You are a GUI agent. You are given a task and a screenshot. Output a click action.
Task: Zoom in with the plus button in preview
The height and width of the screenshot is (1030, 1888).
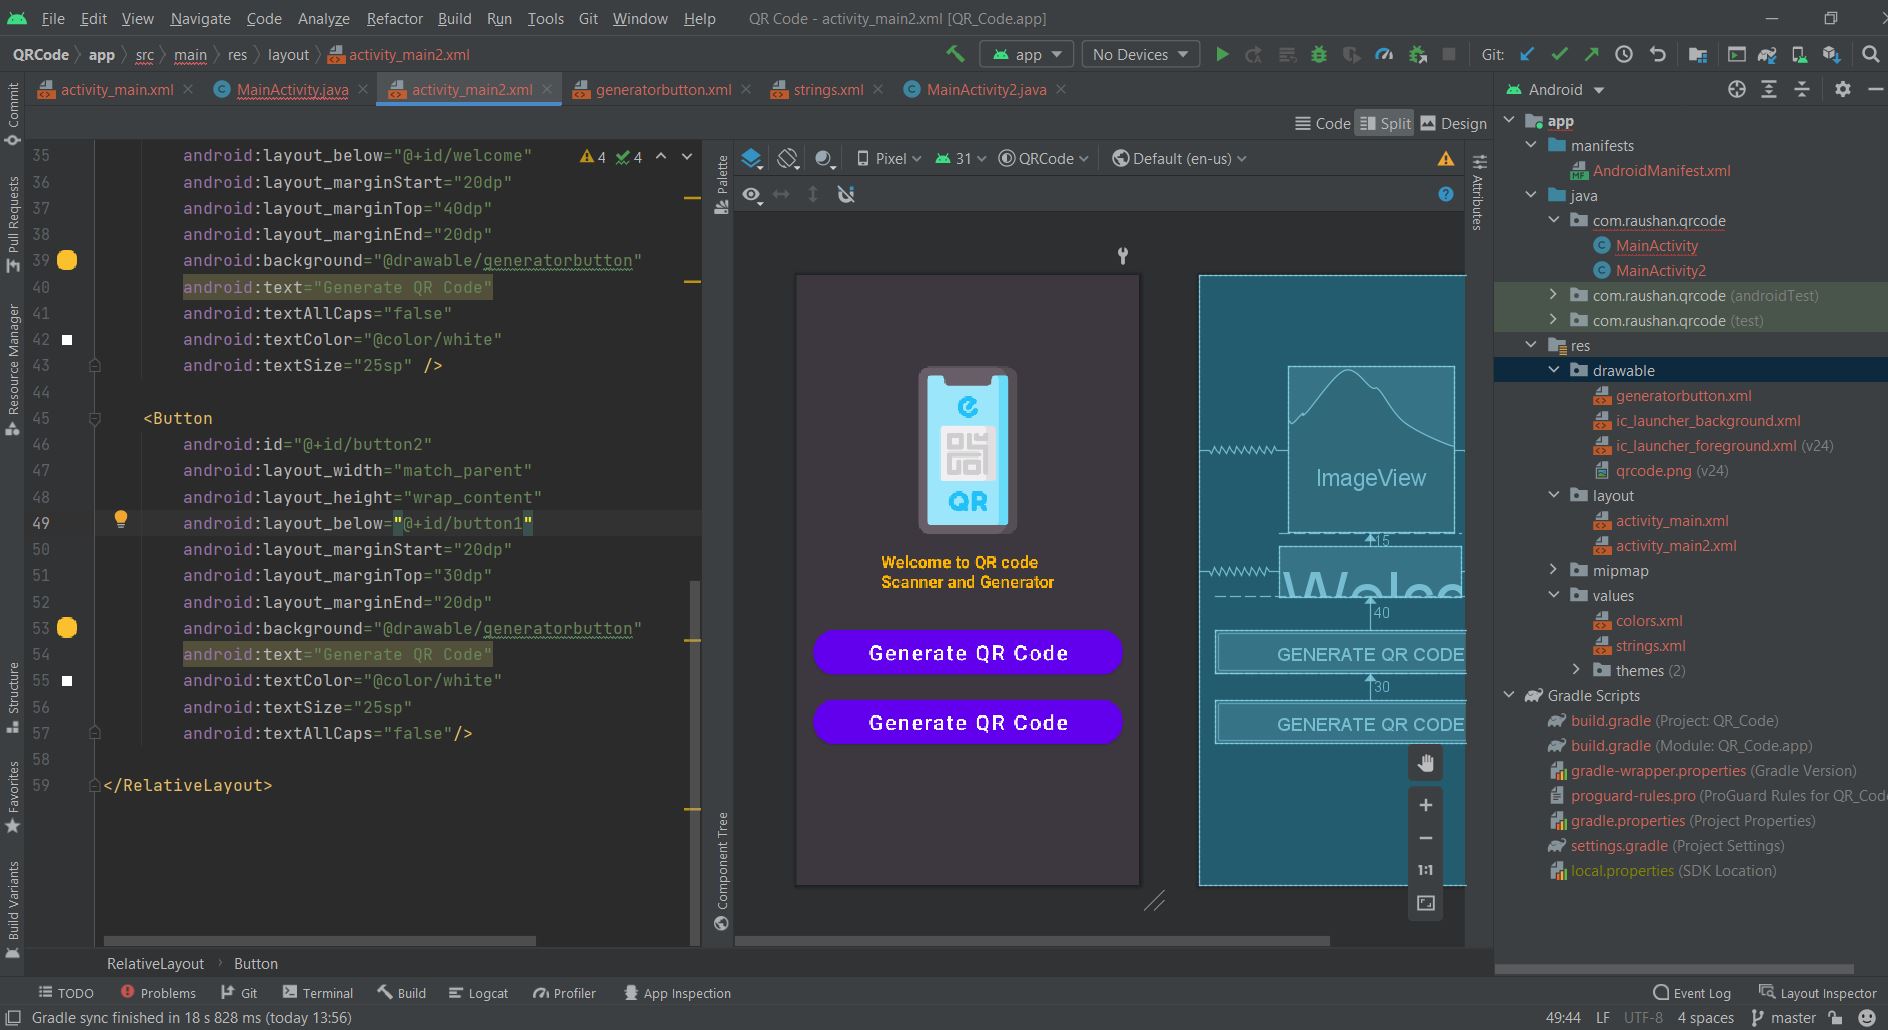click(x=1426, y=805)
